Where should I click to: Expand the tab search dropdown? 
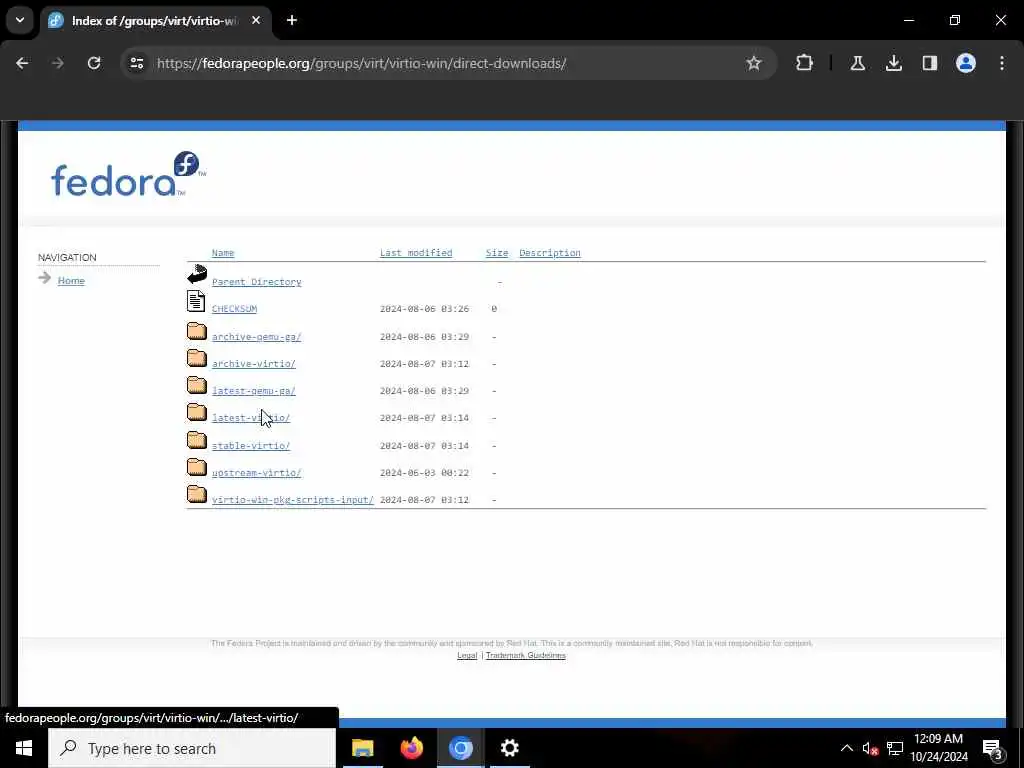click(20, 20)
